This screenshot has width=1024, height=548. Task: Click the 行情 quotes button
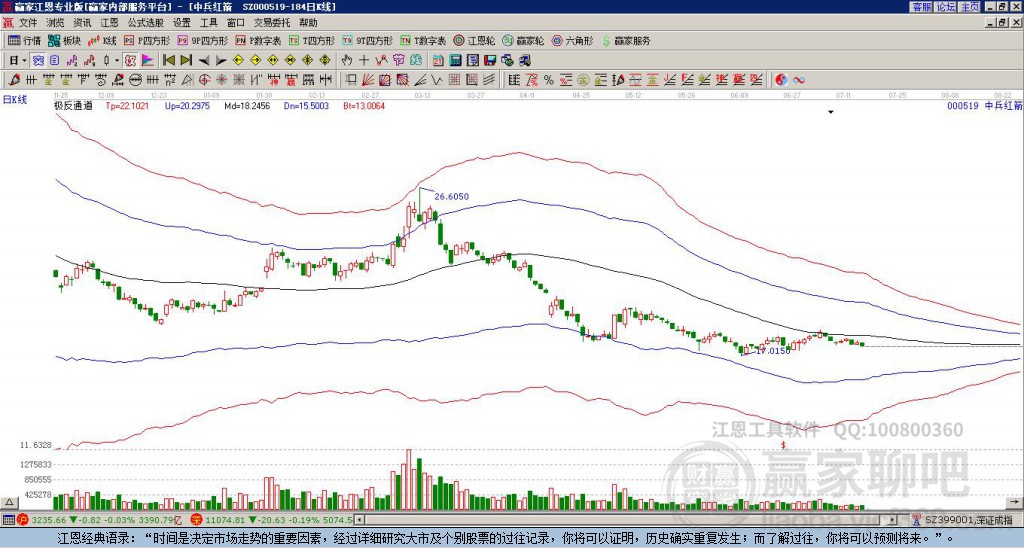[24, 41]
